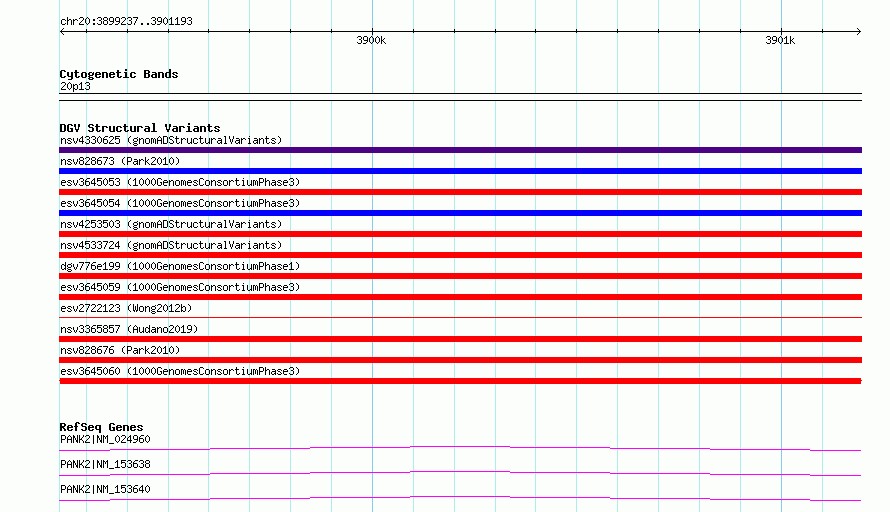Image resolution: width=890 pixels, height=512 pixels.
Task: Select the DGV Structural Variants track title
Action: [140, 128]
